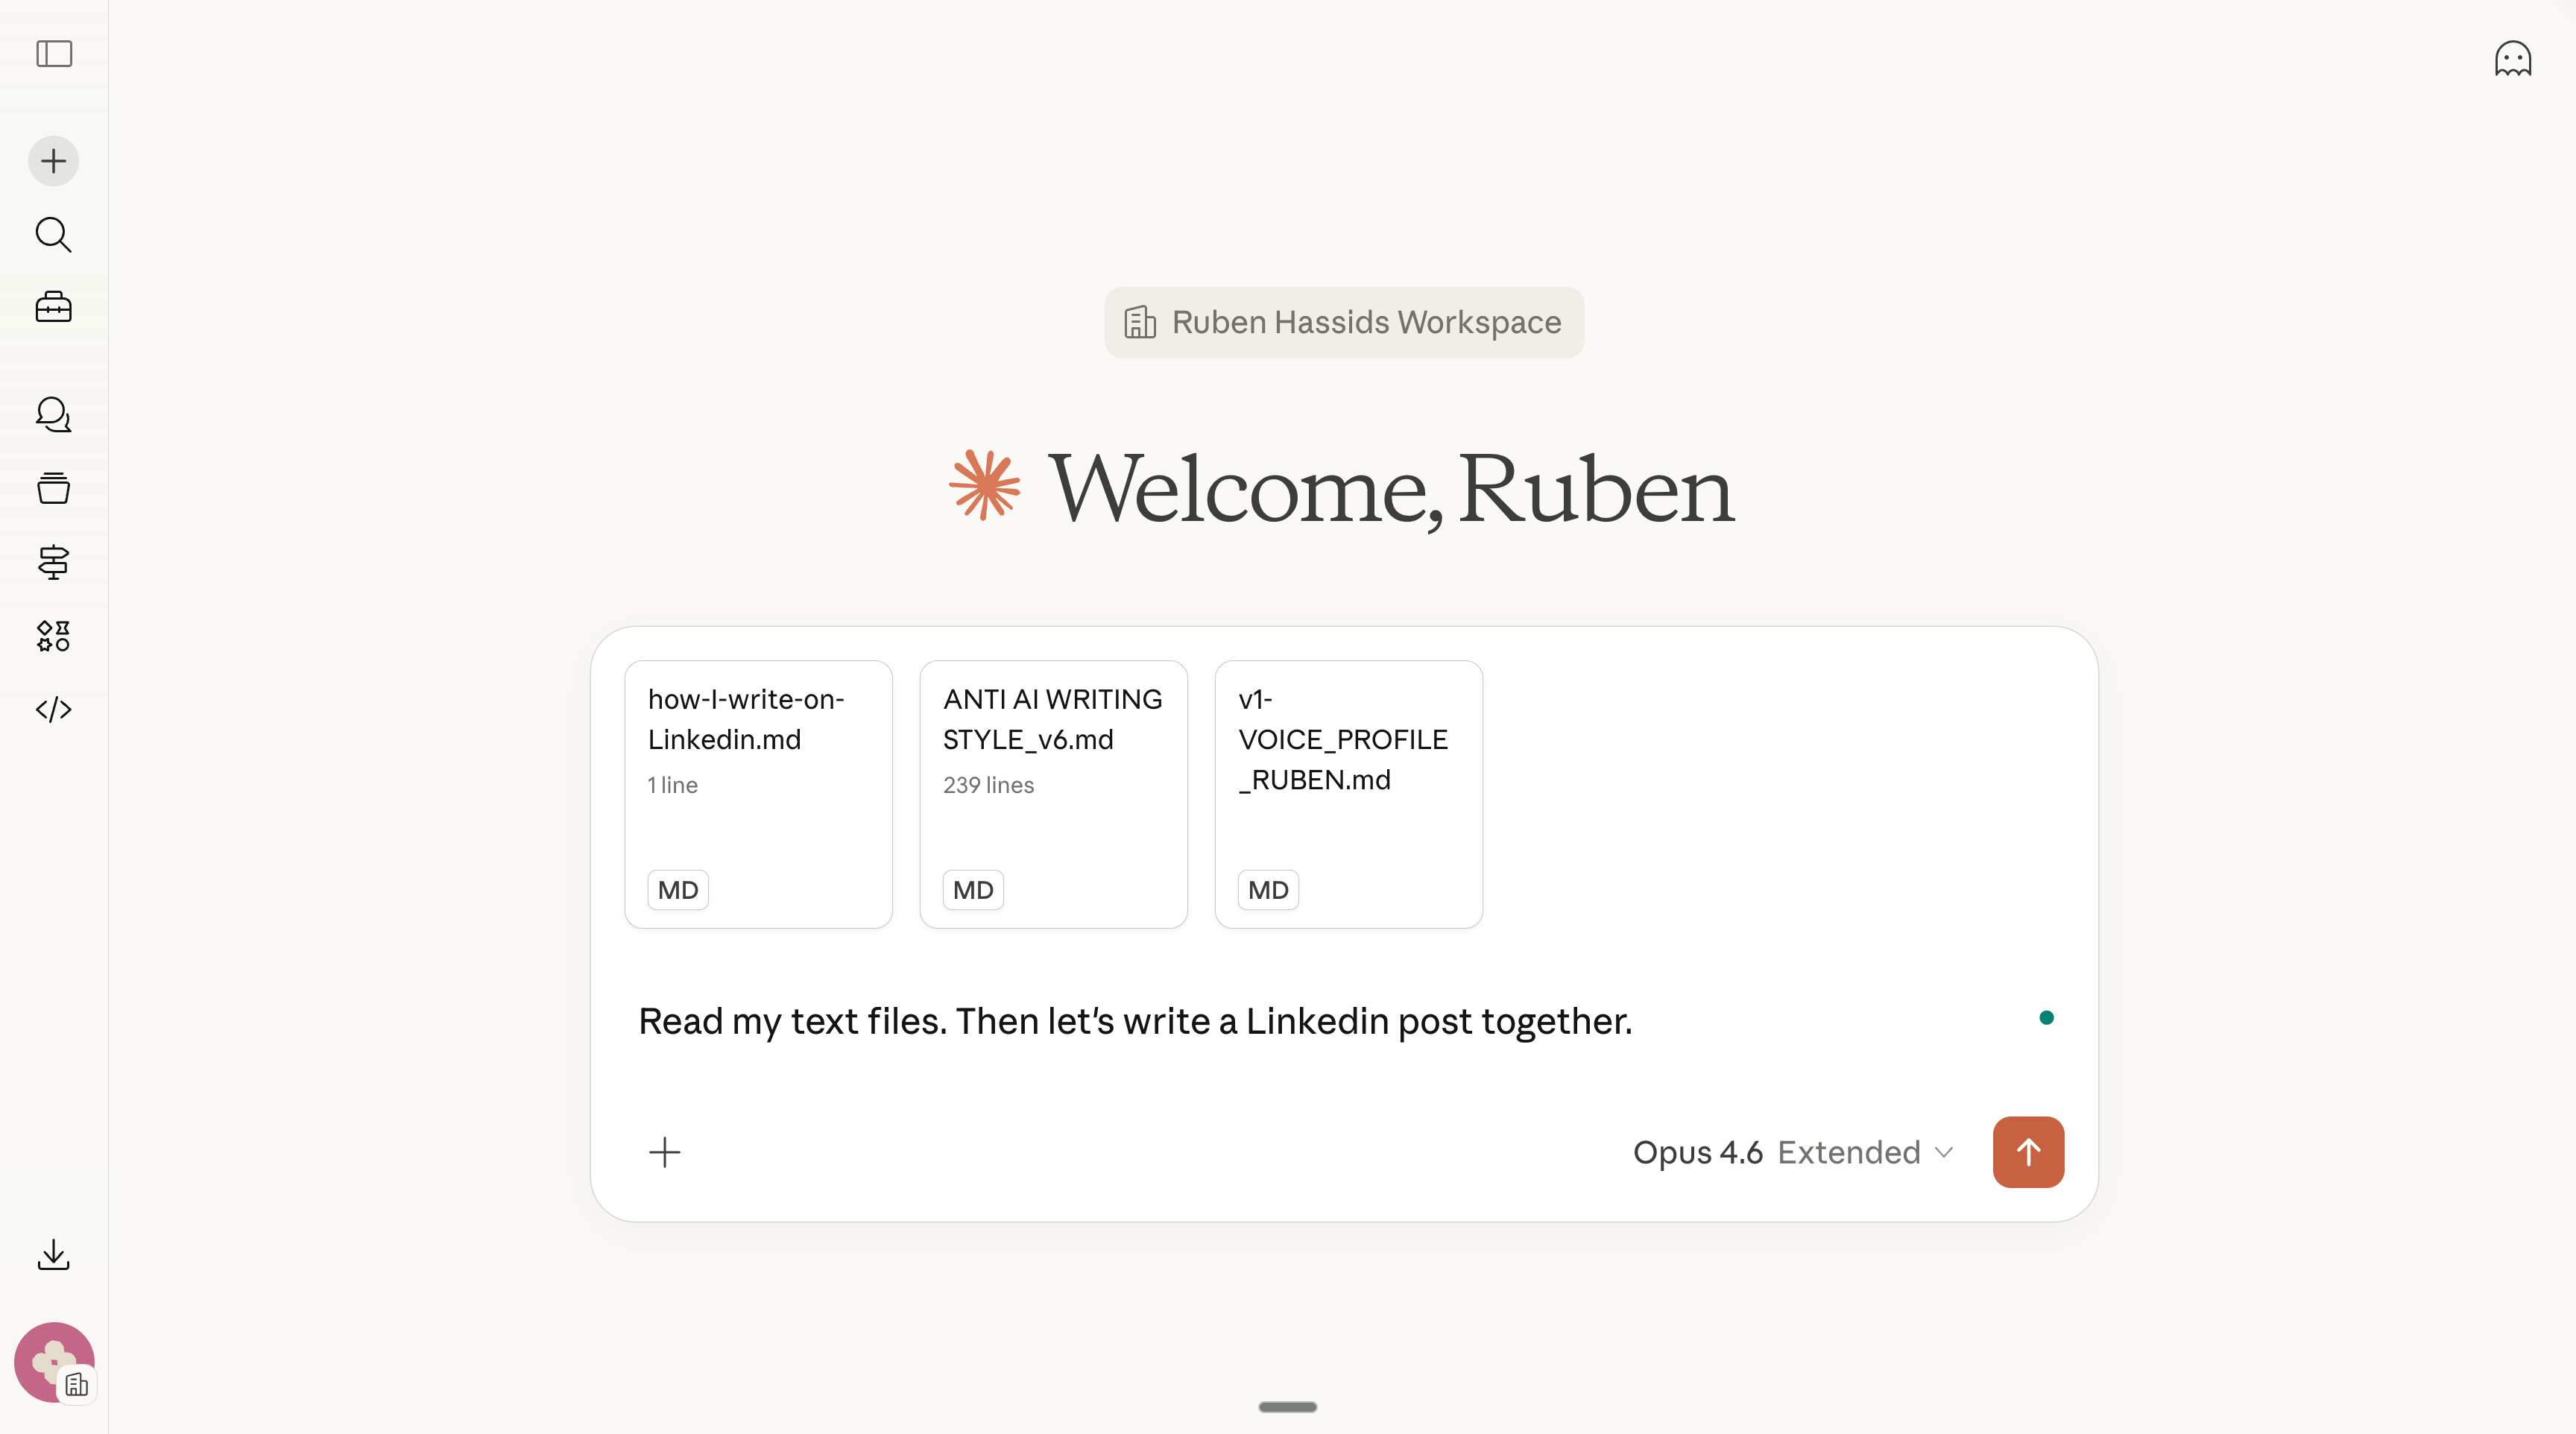Open the search icon in sidebar

pyautogui.click(x=54, y=235)
